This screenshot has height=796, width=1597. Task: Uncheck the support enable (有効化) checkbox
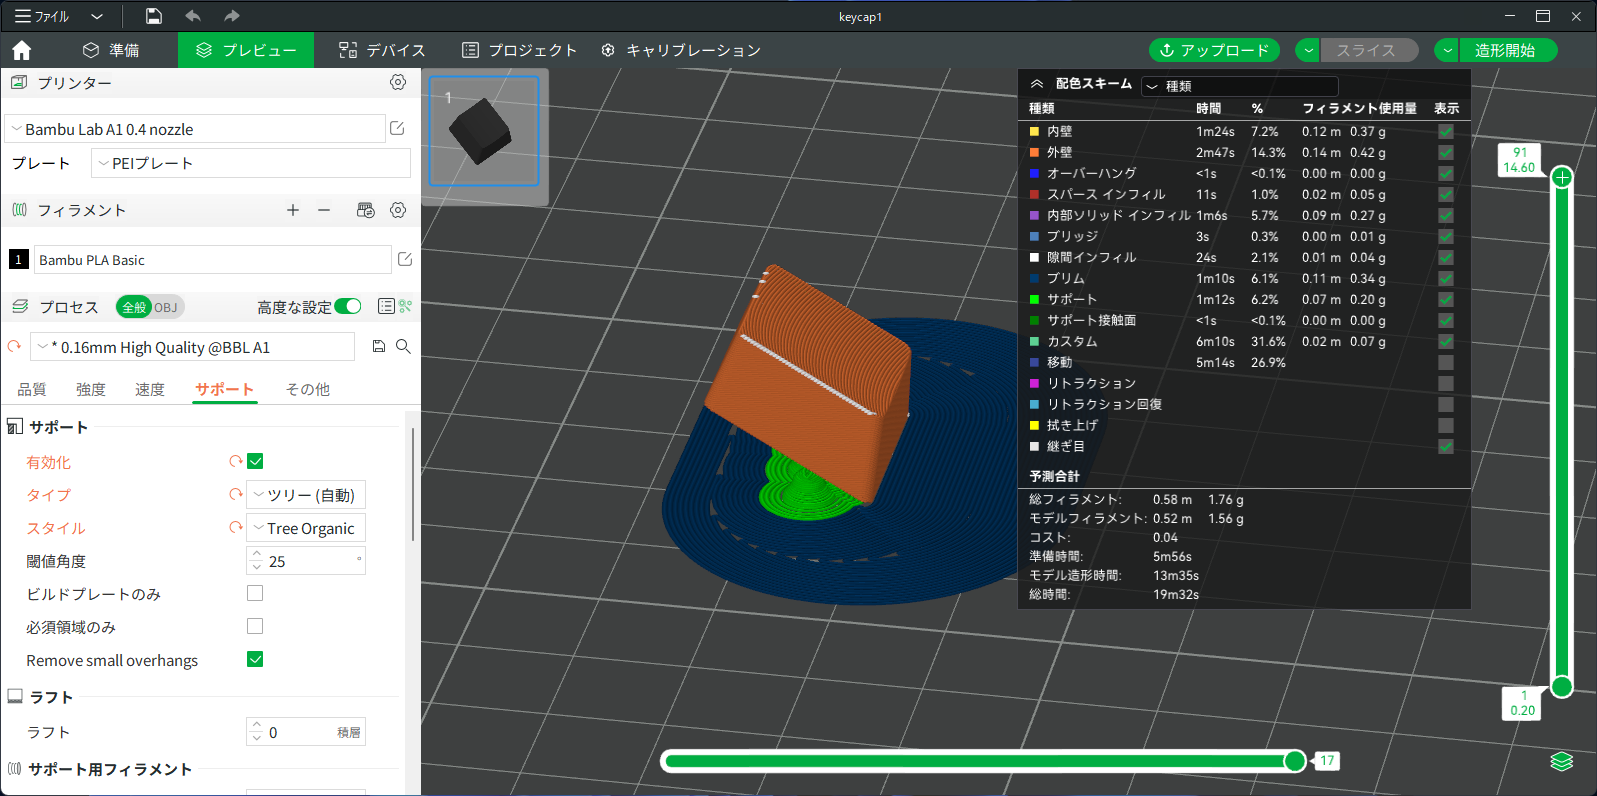coord(255,461)
